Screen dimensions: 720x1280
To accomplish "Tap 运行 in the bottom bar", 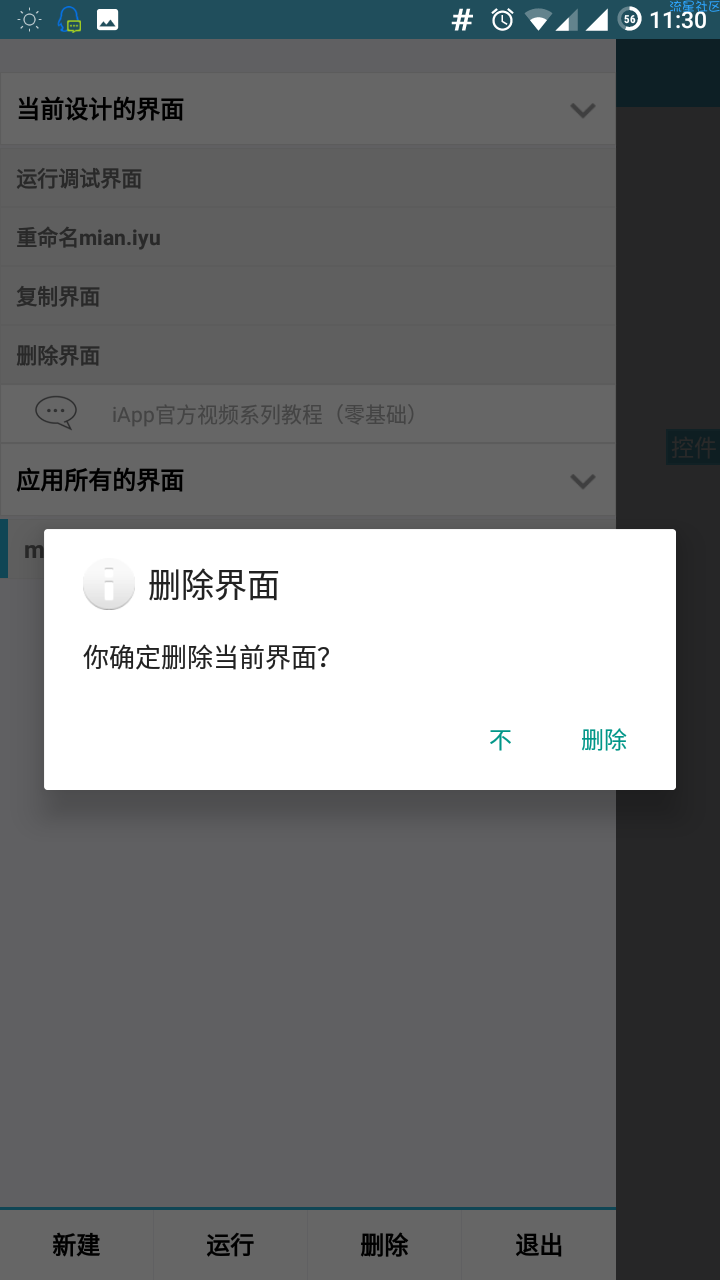I will tap(231, 1245).
